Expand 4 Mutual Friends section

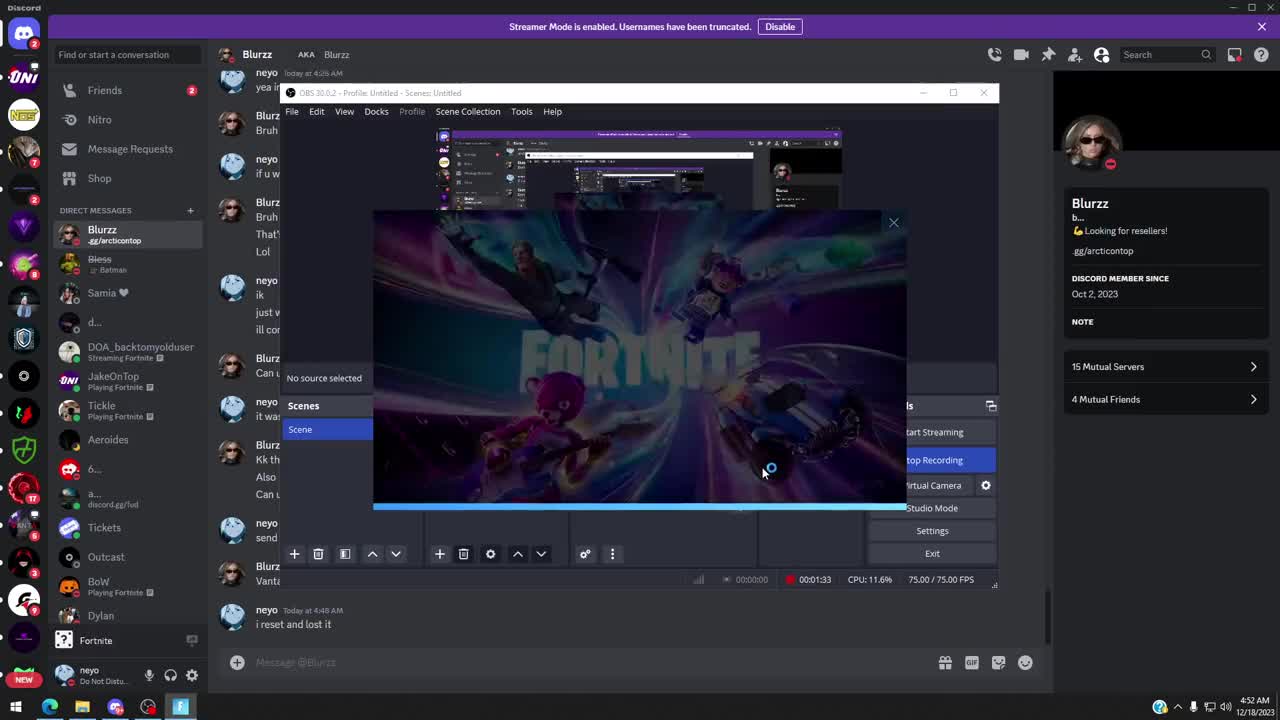point(1165,400)
